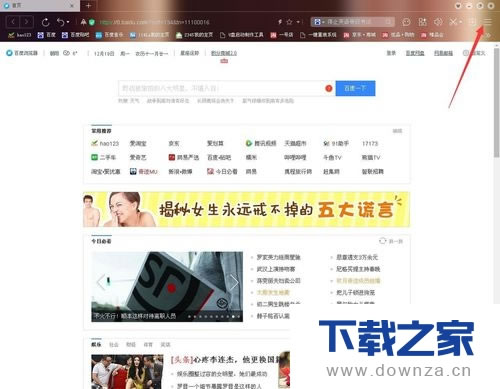Viewport: 500px width, 389px height.
Task: Open the 腾讯视频 site shortcut
Action: point(261,143)
